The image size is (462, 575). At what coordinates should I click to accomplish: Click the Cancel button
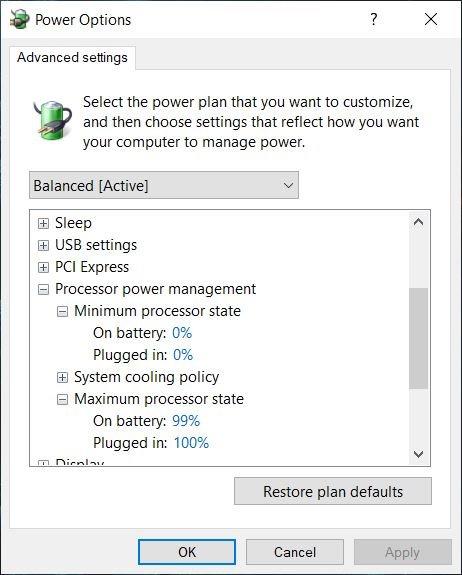click(295, 552)
